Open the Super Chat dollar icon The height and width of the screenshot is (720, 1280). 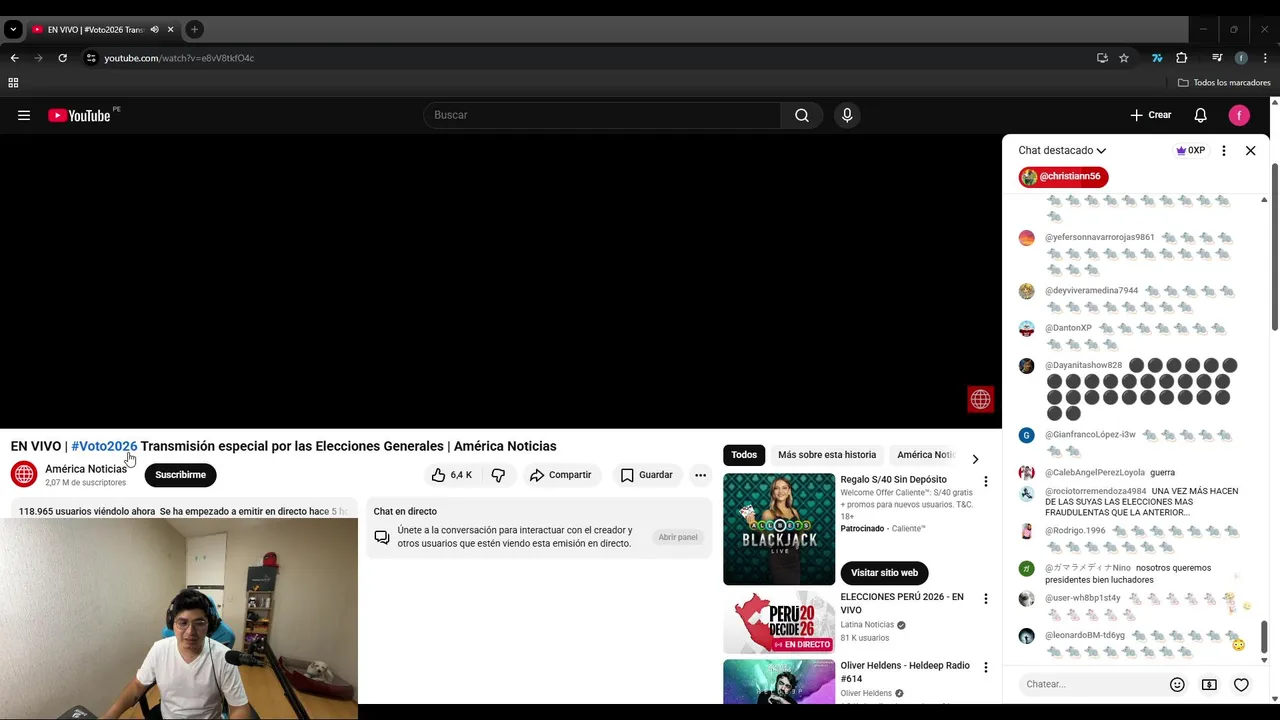tap(1209, 685)
